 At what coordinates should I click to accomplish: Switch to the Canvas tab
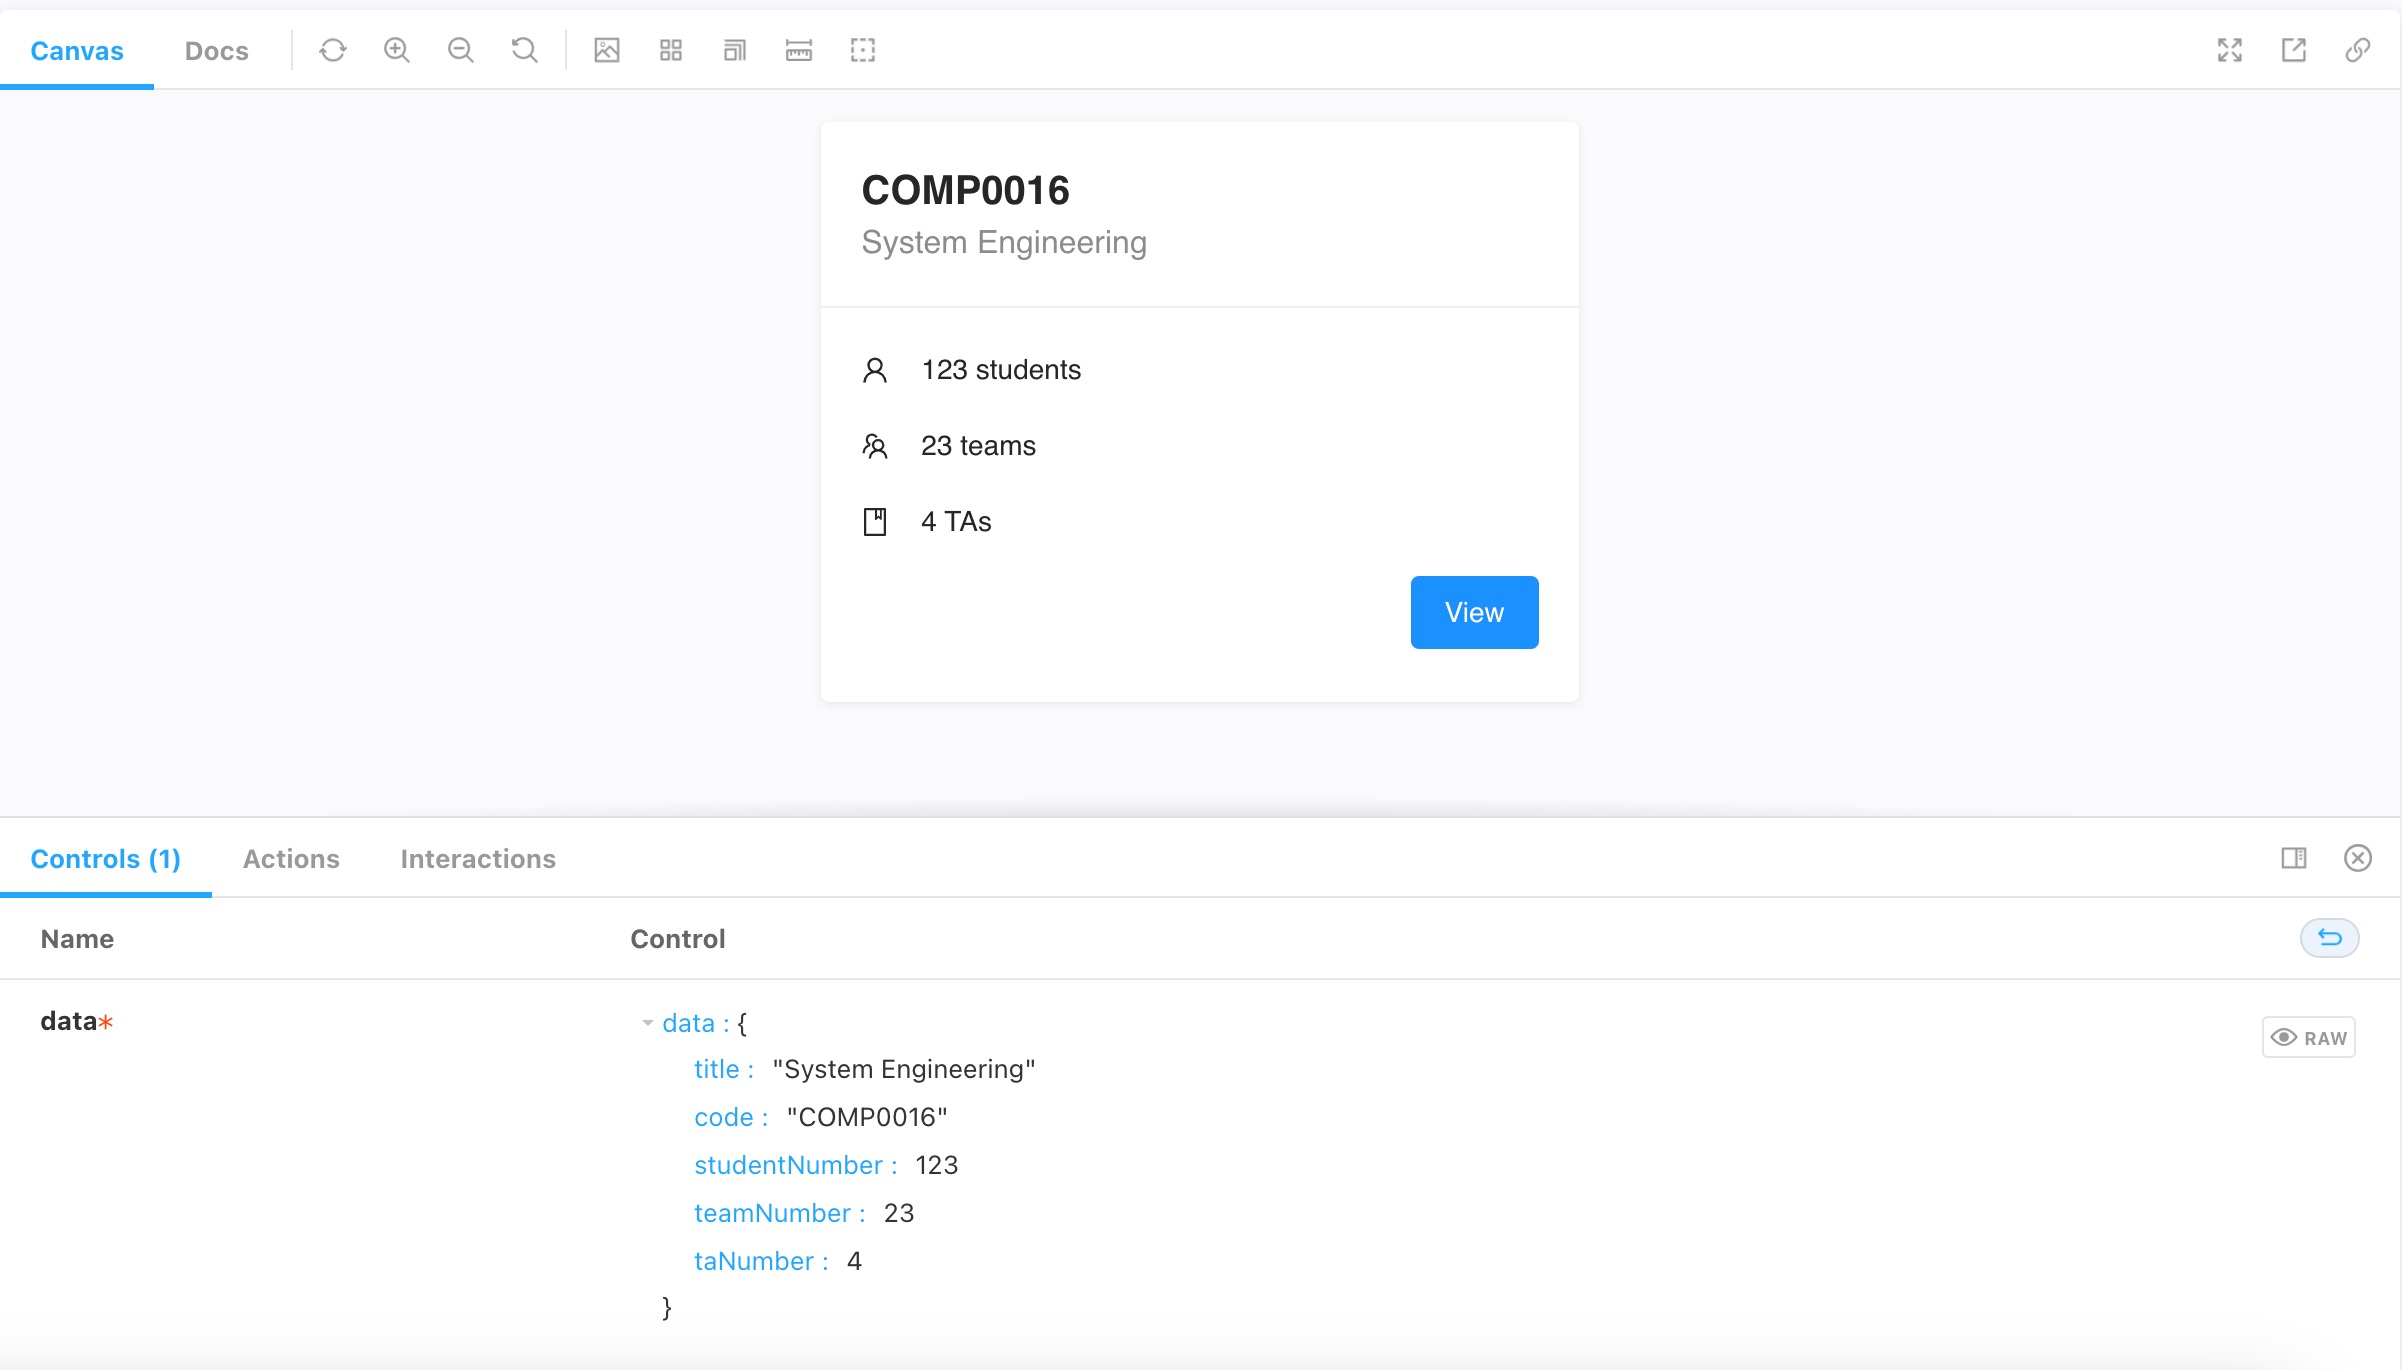[x=77, y=51]
